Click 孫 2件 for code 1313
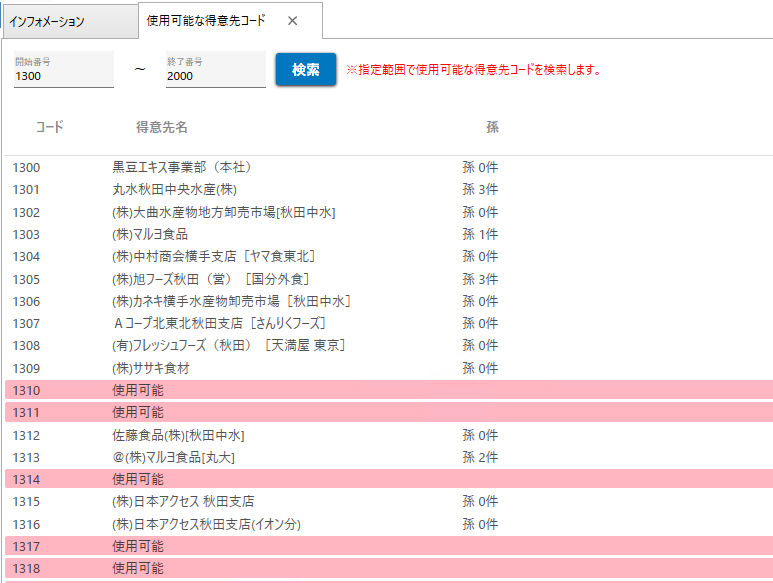 480,457
